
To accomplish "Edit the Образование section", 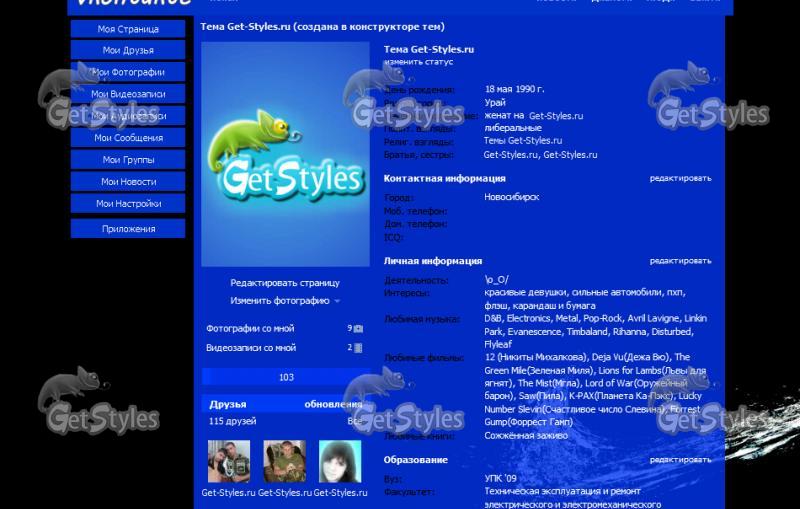I will tap(680, 460).
